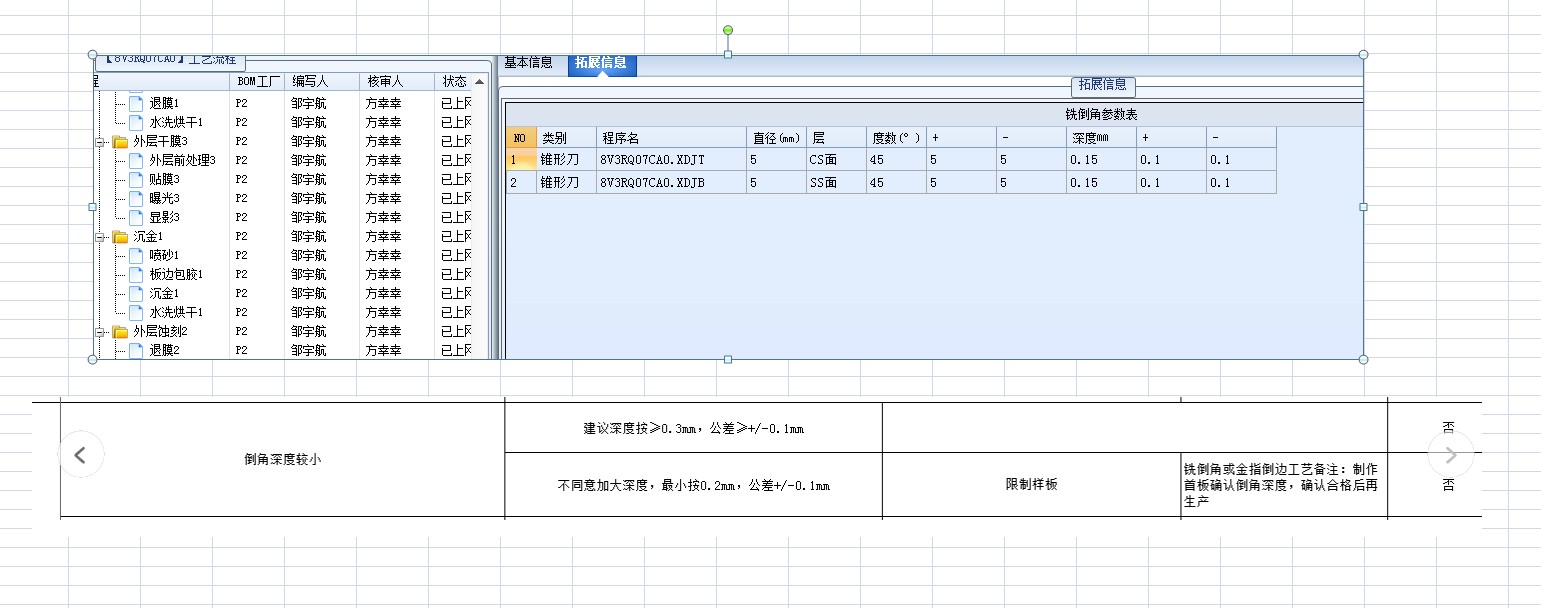Image resolution: width=1541 pixels, height=608 pixels.
Task: Select the 贴膜3 tree label
Action: [164, 179]
